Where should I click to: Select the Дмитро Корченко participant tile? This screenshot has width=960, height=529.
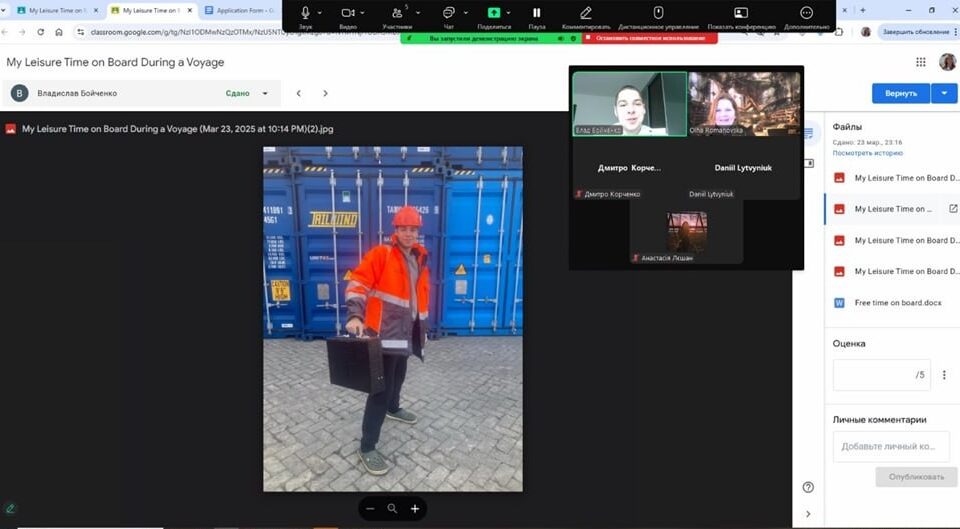629,169
